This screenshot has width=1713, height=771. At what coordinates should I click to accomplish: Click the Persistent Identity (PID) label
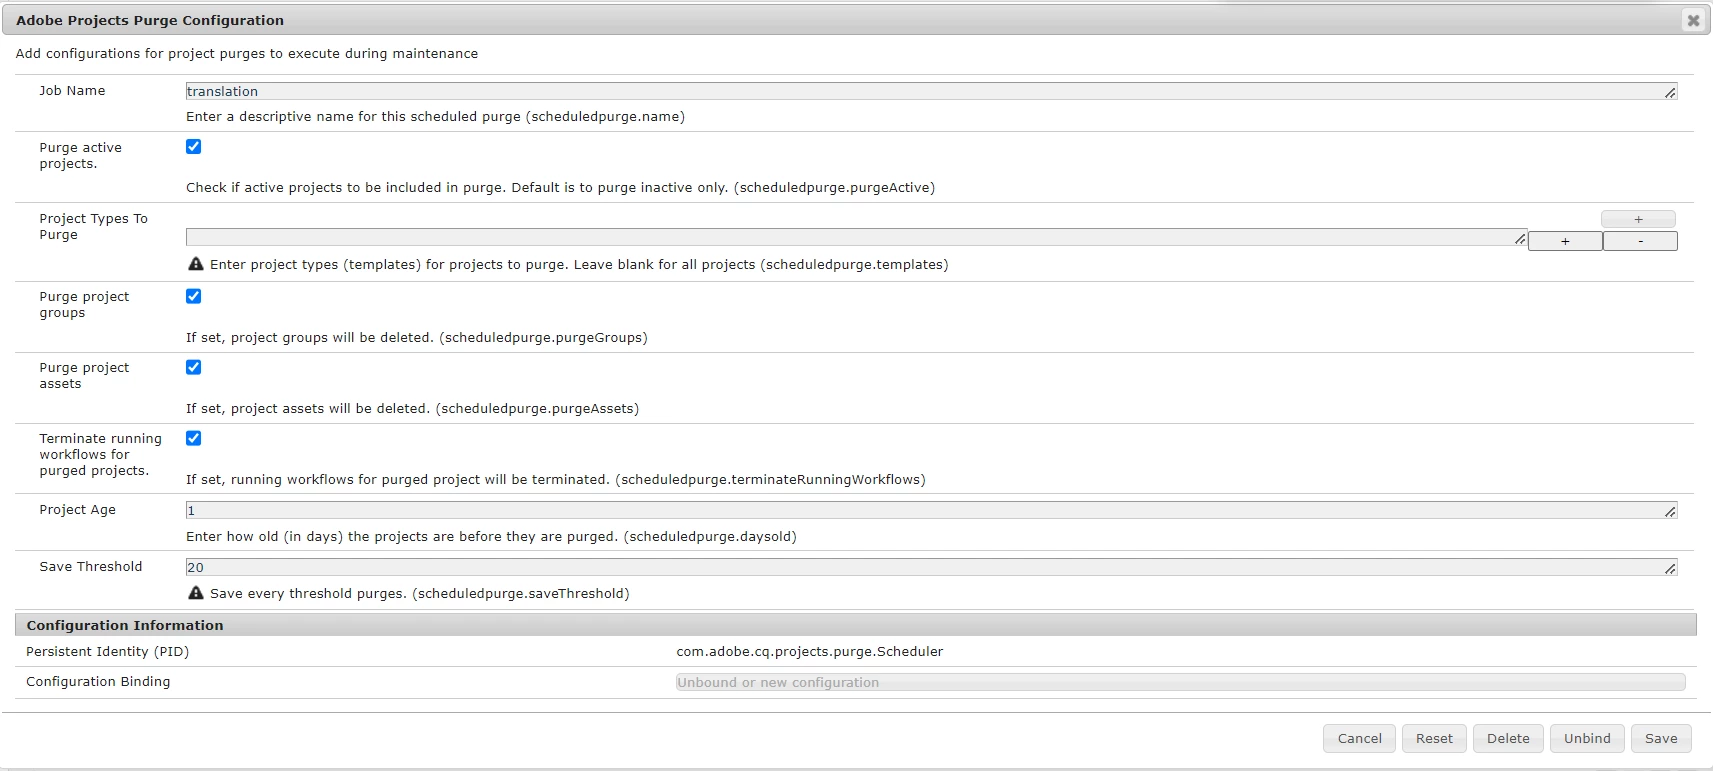(x=107, y=651)
